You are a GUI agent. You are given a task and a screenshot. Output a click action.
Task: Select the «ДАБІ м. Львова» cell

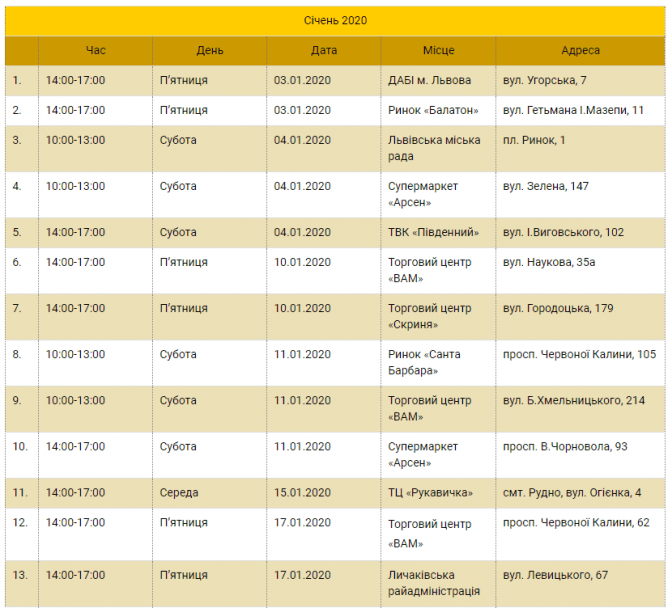[429, 80]
